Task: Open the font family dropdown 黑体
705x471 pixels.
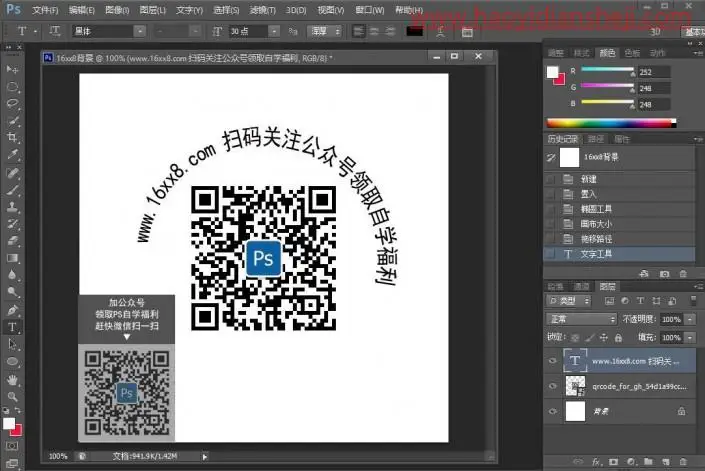Action: coord(140,31)
